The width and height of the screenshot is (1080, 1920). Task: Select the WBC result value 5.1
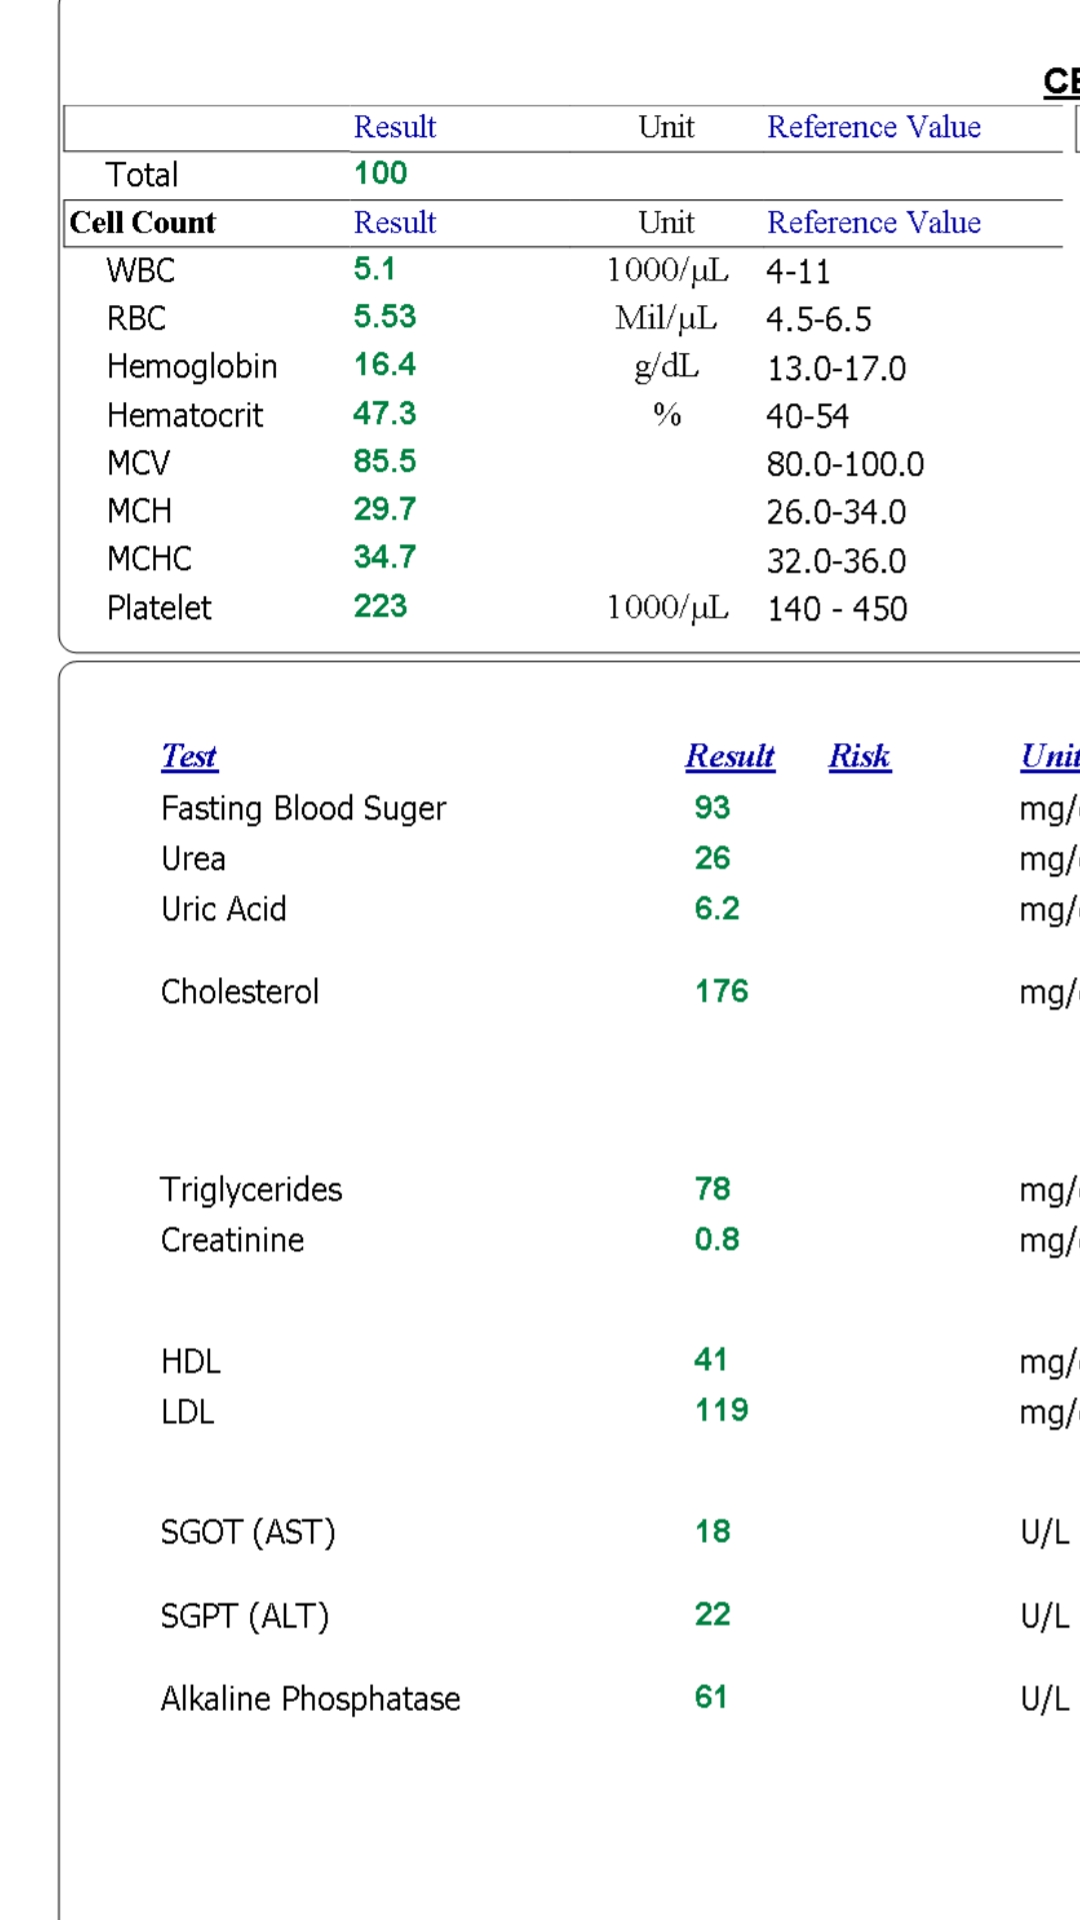coord(375,269)
